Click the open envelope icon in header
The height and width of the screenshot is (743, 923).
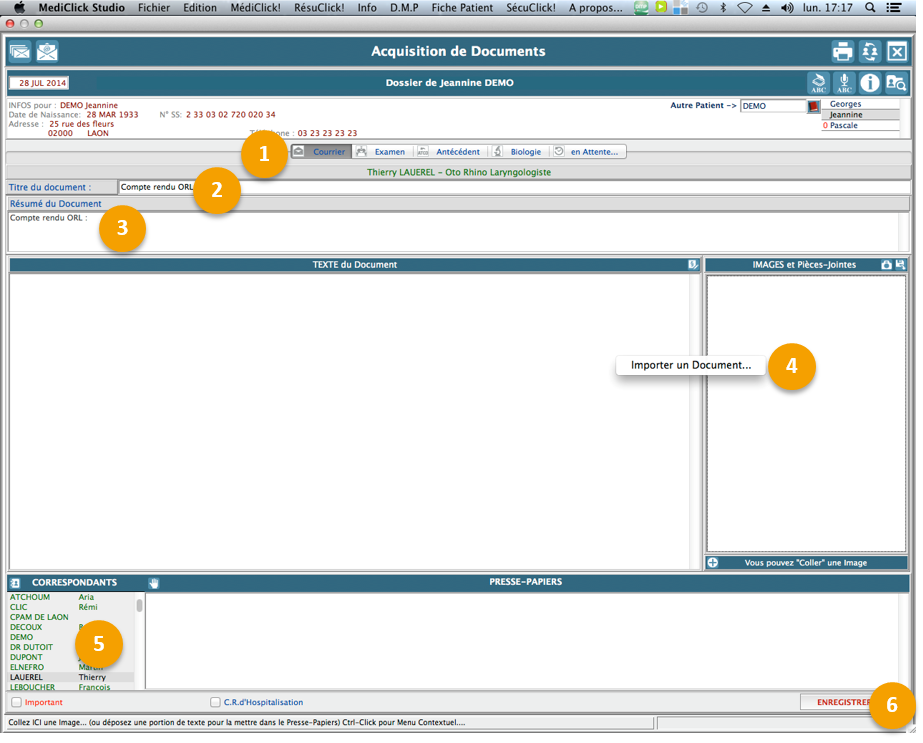pyautogui.click(x=47, y=52)
